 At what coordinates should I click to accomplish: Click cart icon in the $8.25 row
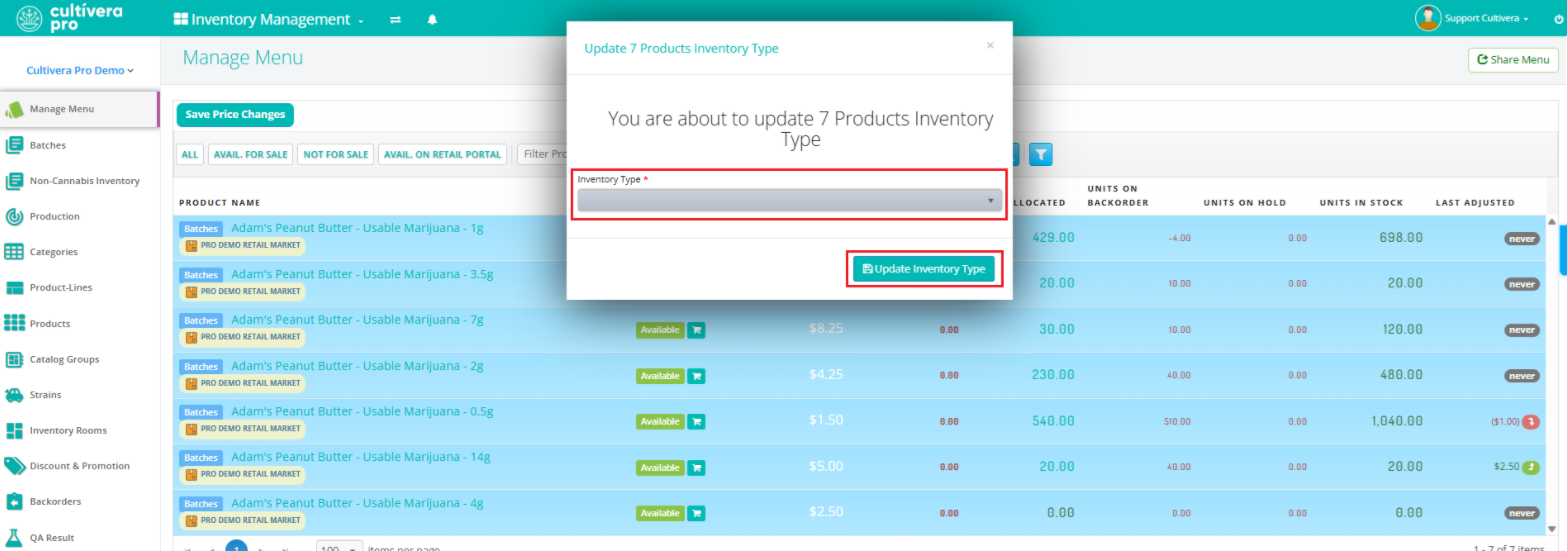[696, 330]
